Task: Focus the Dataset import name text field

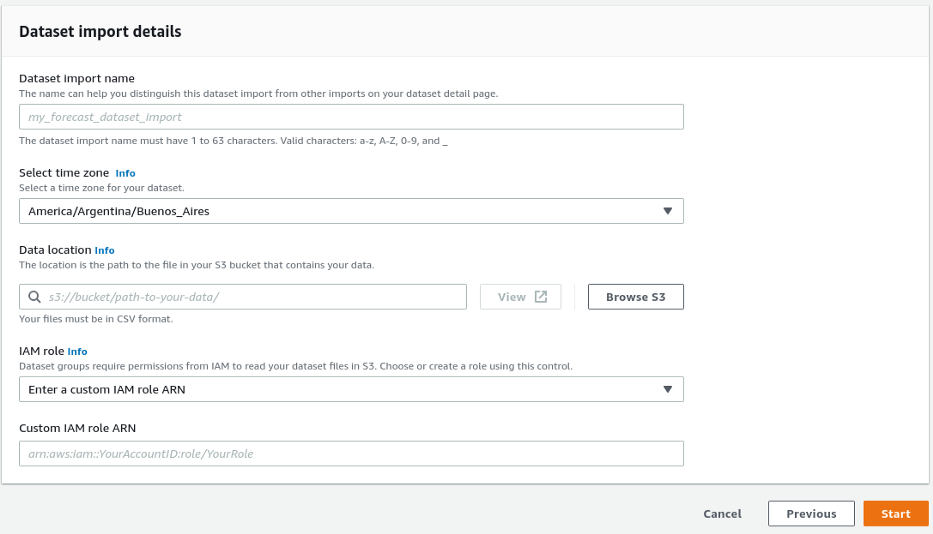Action: [x=350, y=117]
